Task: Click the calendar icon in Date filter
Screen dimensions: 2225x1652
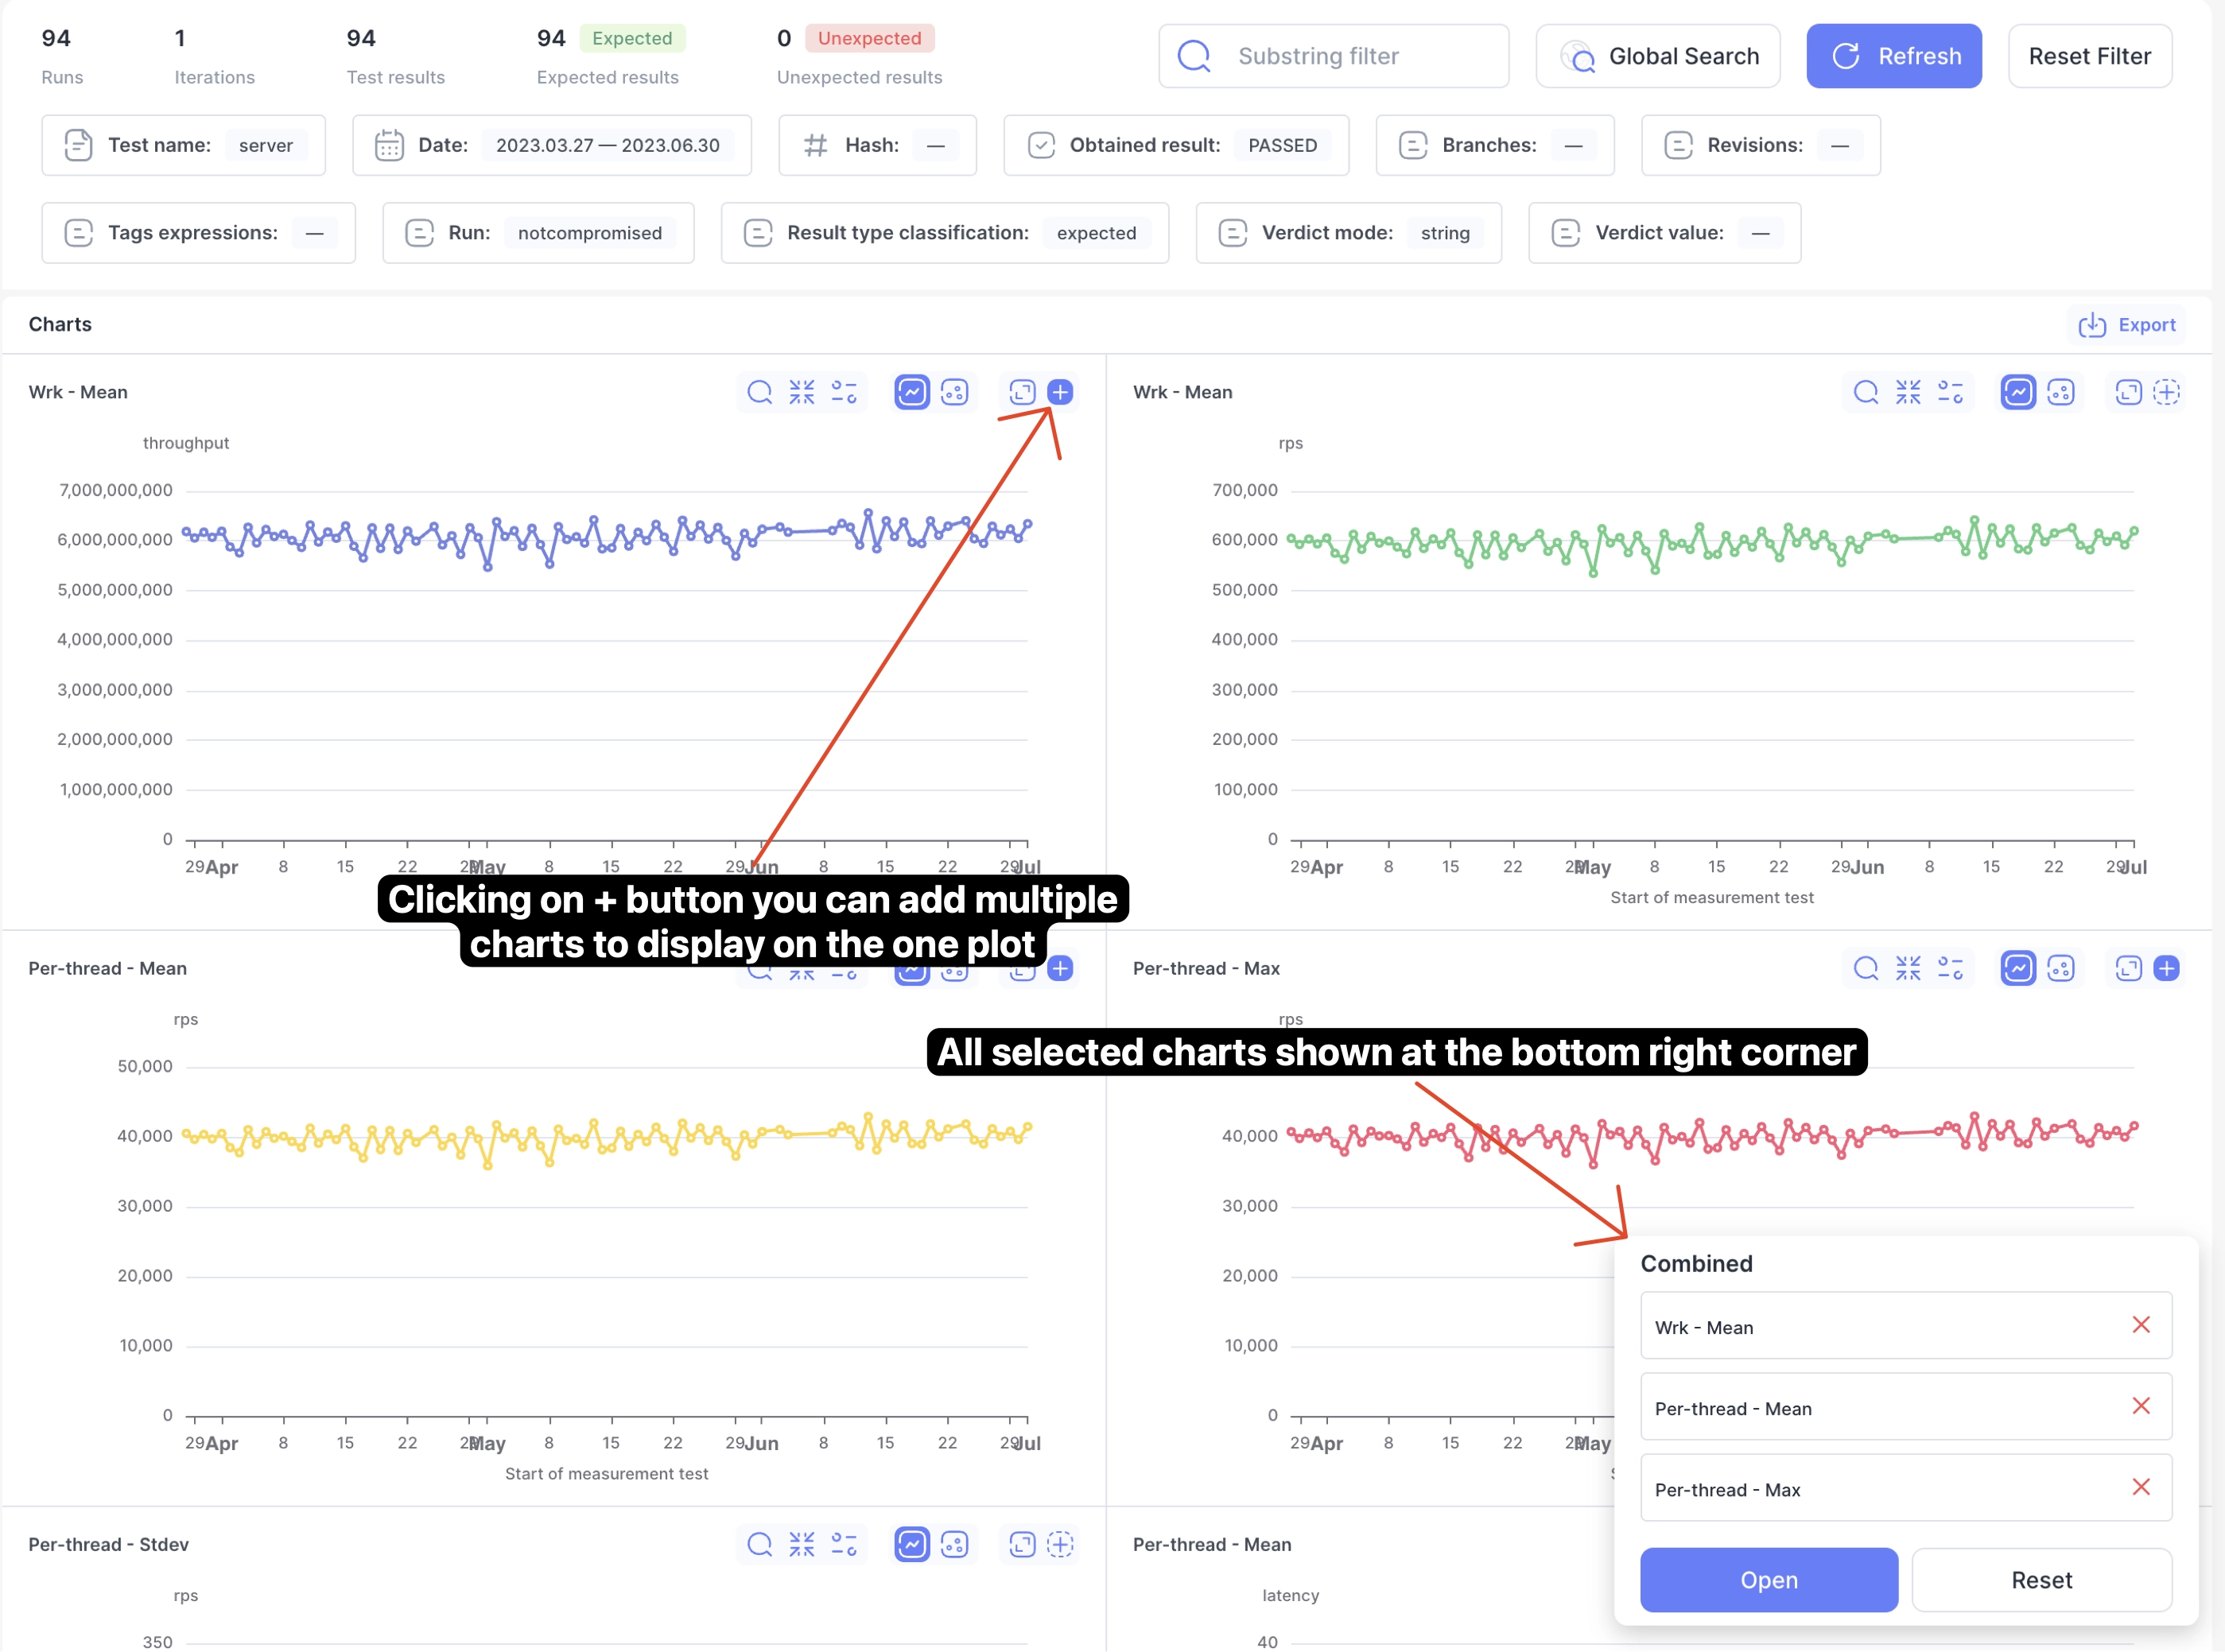Action: [x=388, y=145]
